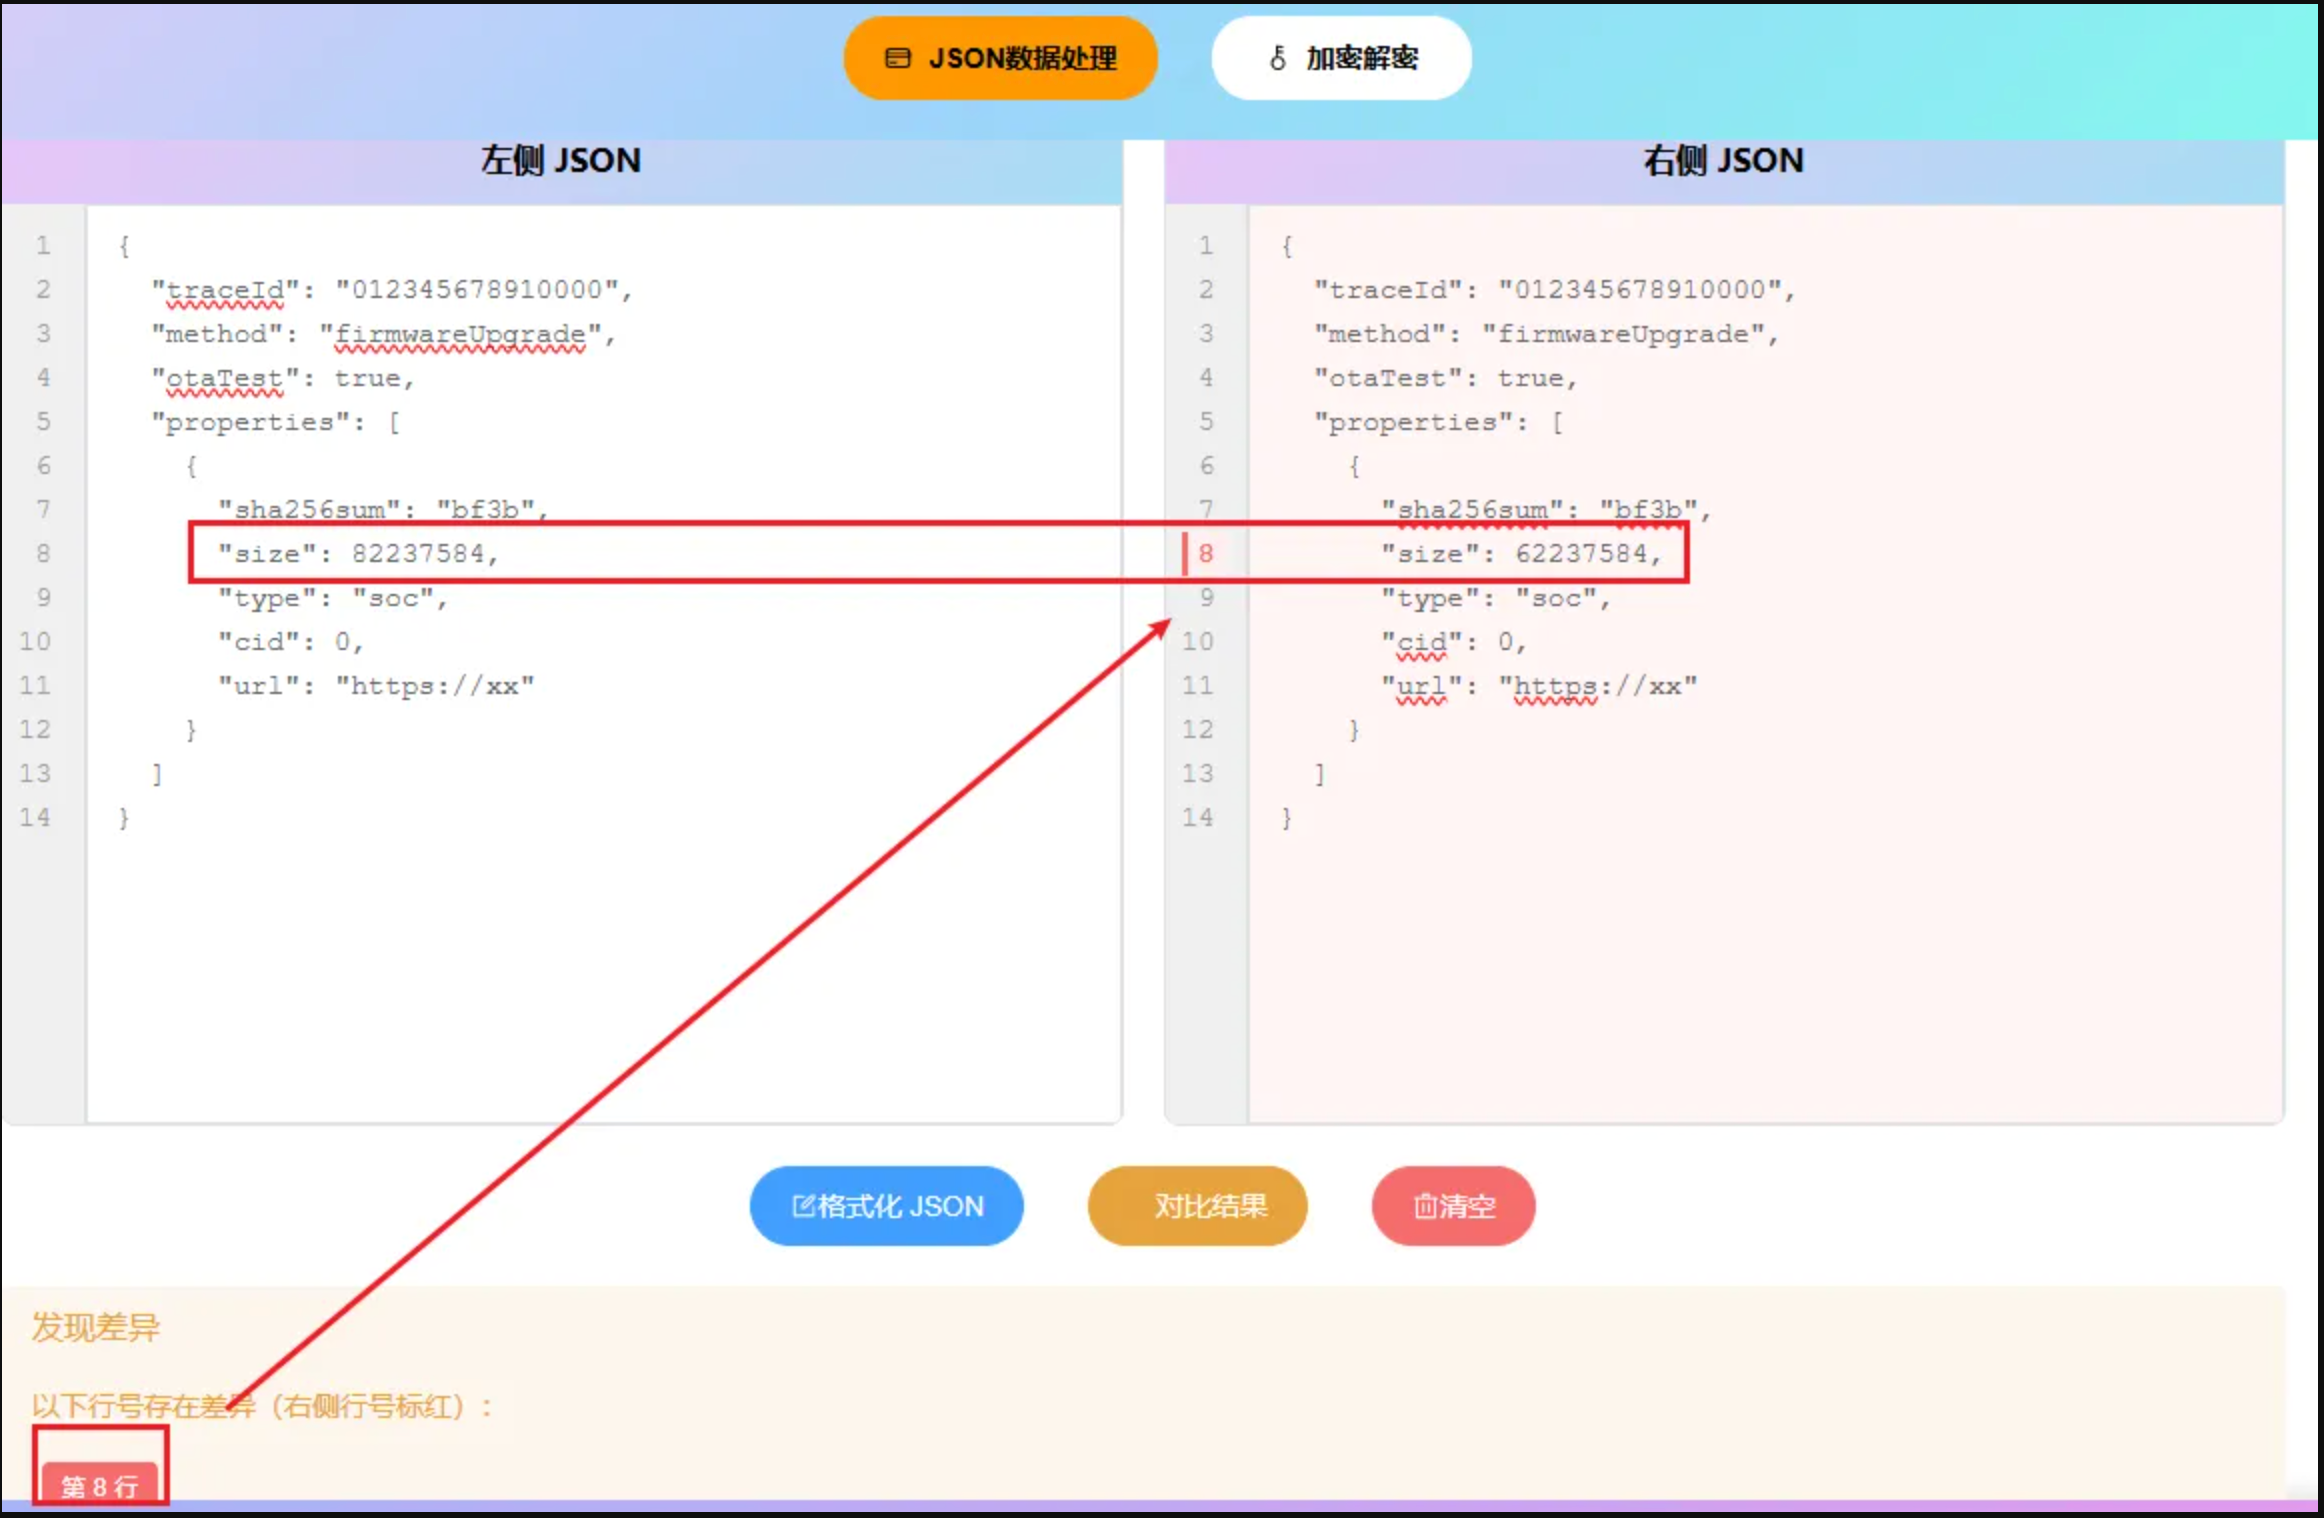Select the highlighted size line in left JSON

[360, 553]
